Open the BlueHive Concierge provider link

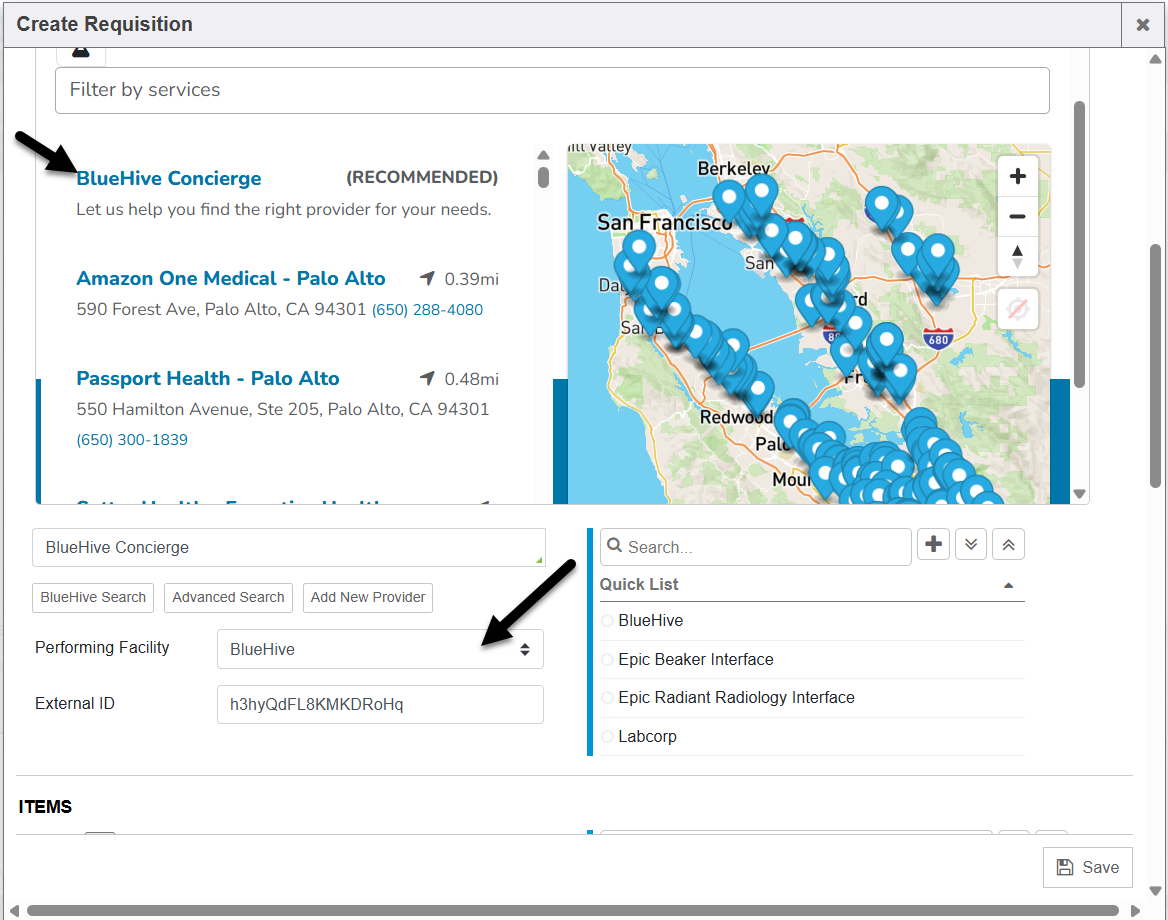[169, 178]
